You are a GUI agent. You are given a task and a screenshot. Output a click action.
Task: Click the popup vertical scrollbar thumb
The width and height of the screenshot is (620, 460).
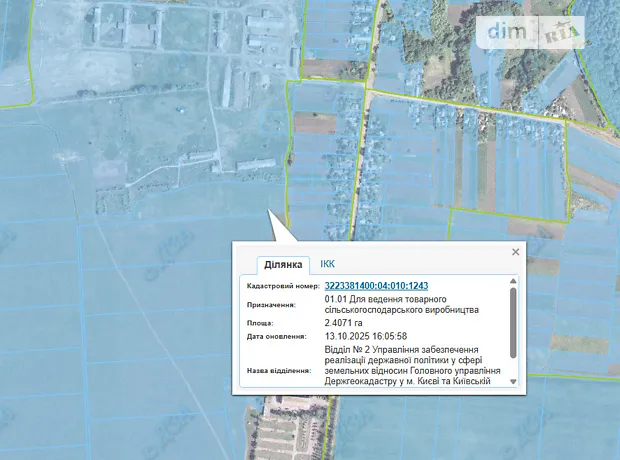(514, 325)
